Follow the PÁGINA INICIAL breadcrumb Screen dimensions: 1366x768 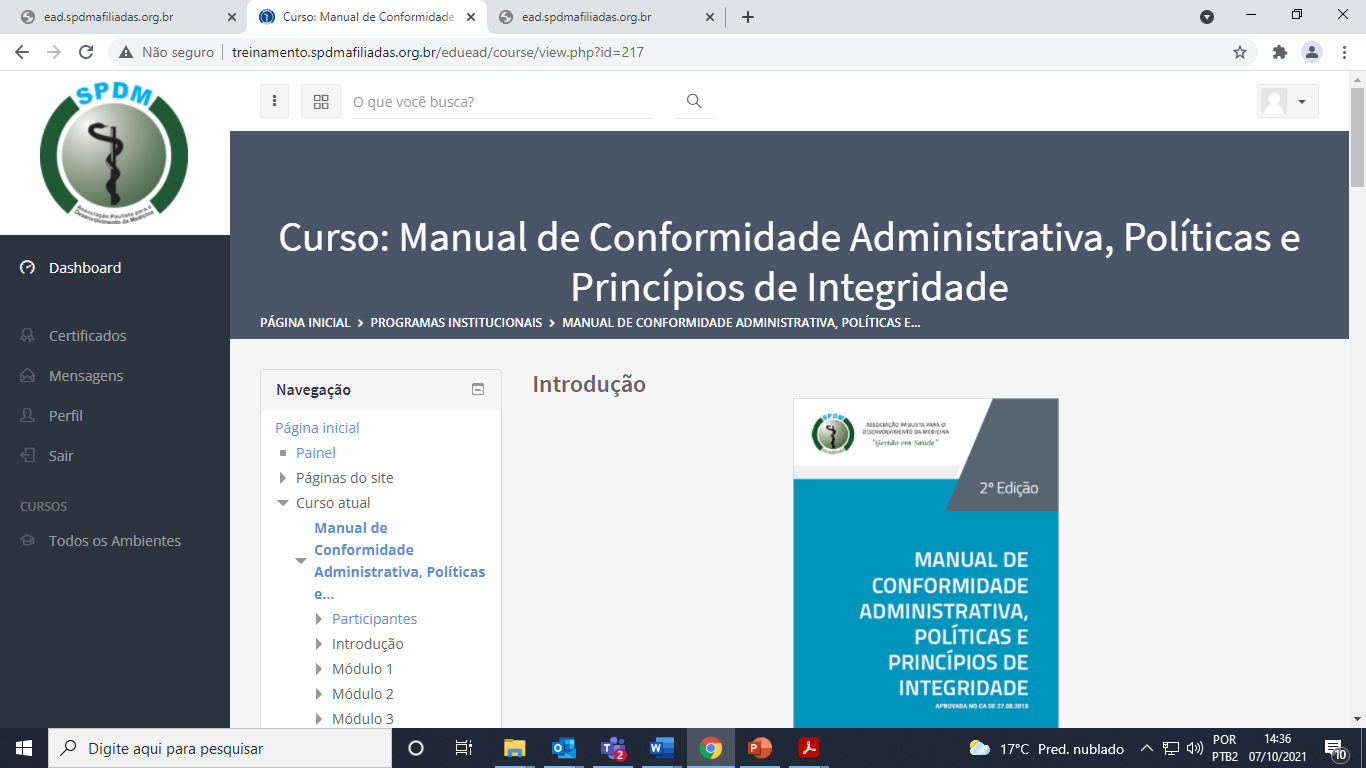(x=305, y=323)
